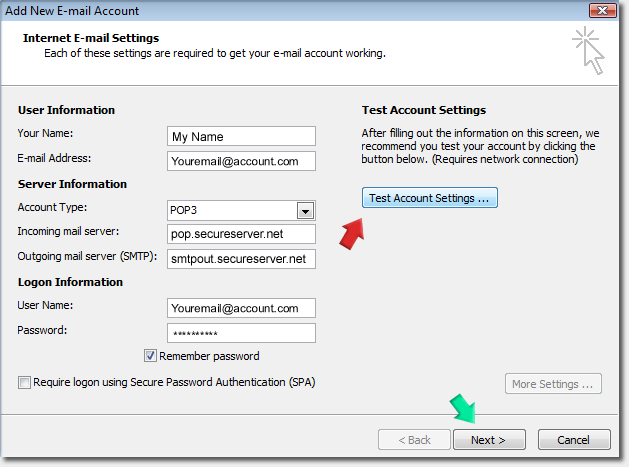Enable Require logon using Secure Password Authentication

point(24,382)
